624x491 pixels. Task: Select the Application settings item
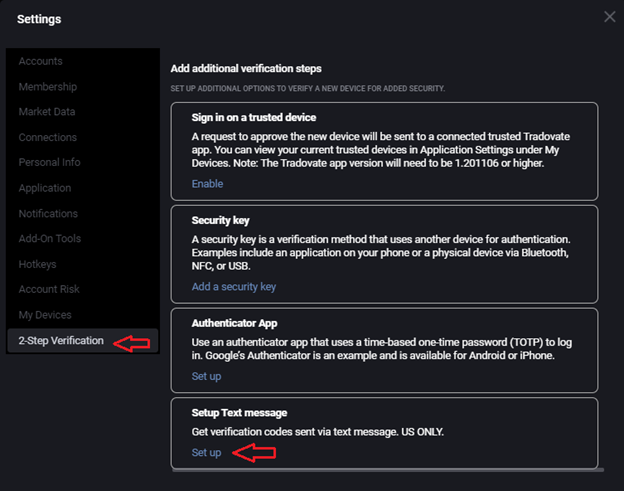(45, 188)
